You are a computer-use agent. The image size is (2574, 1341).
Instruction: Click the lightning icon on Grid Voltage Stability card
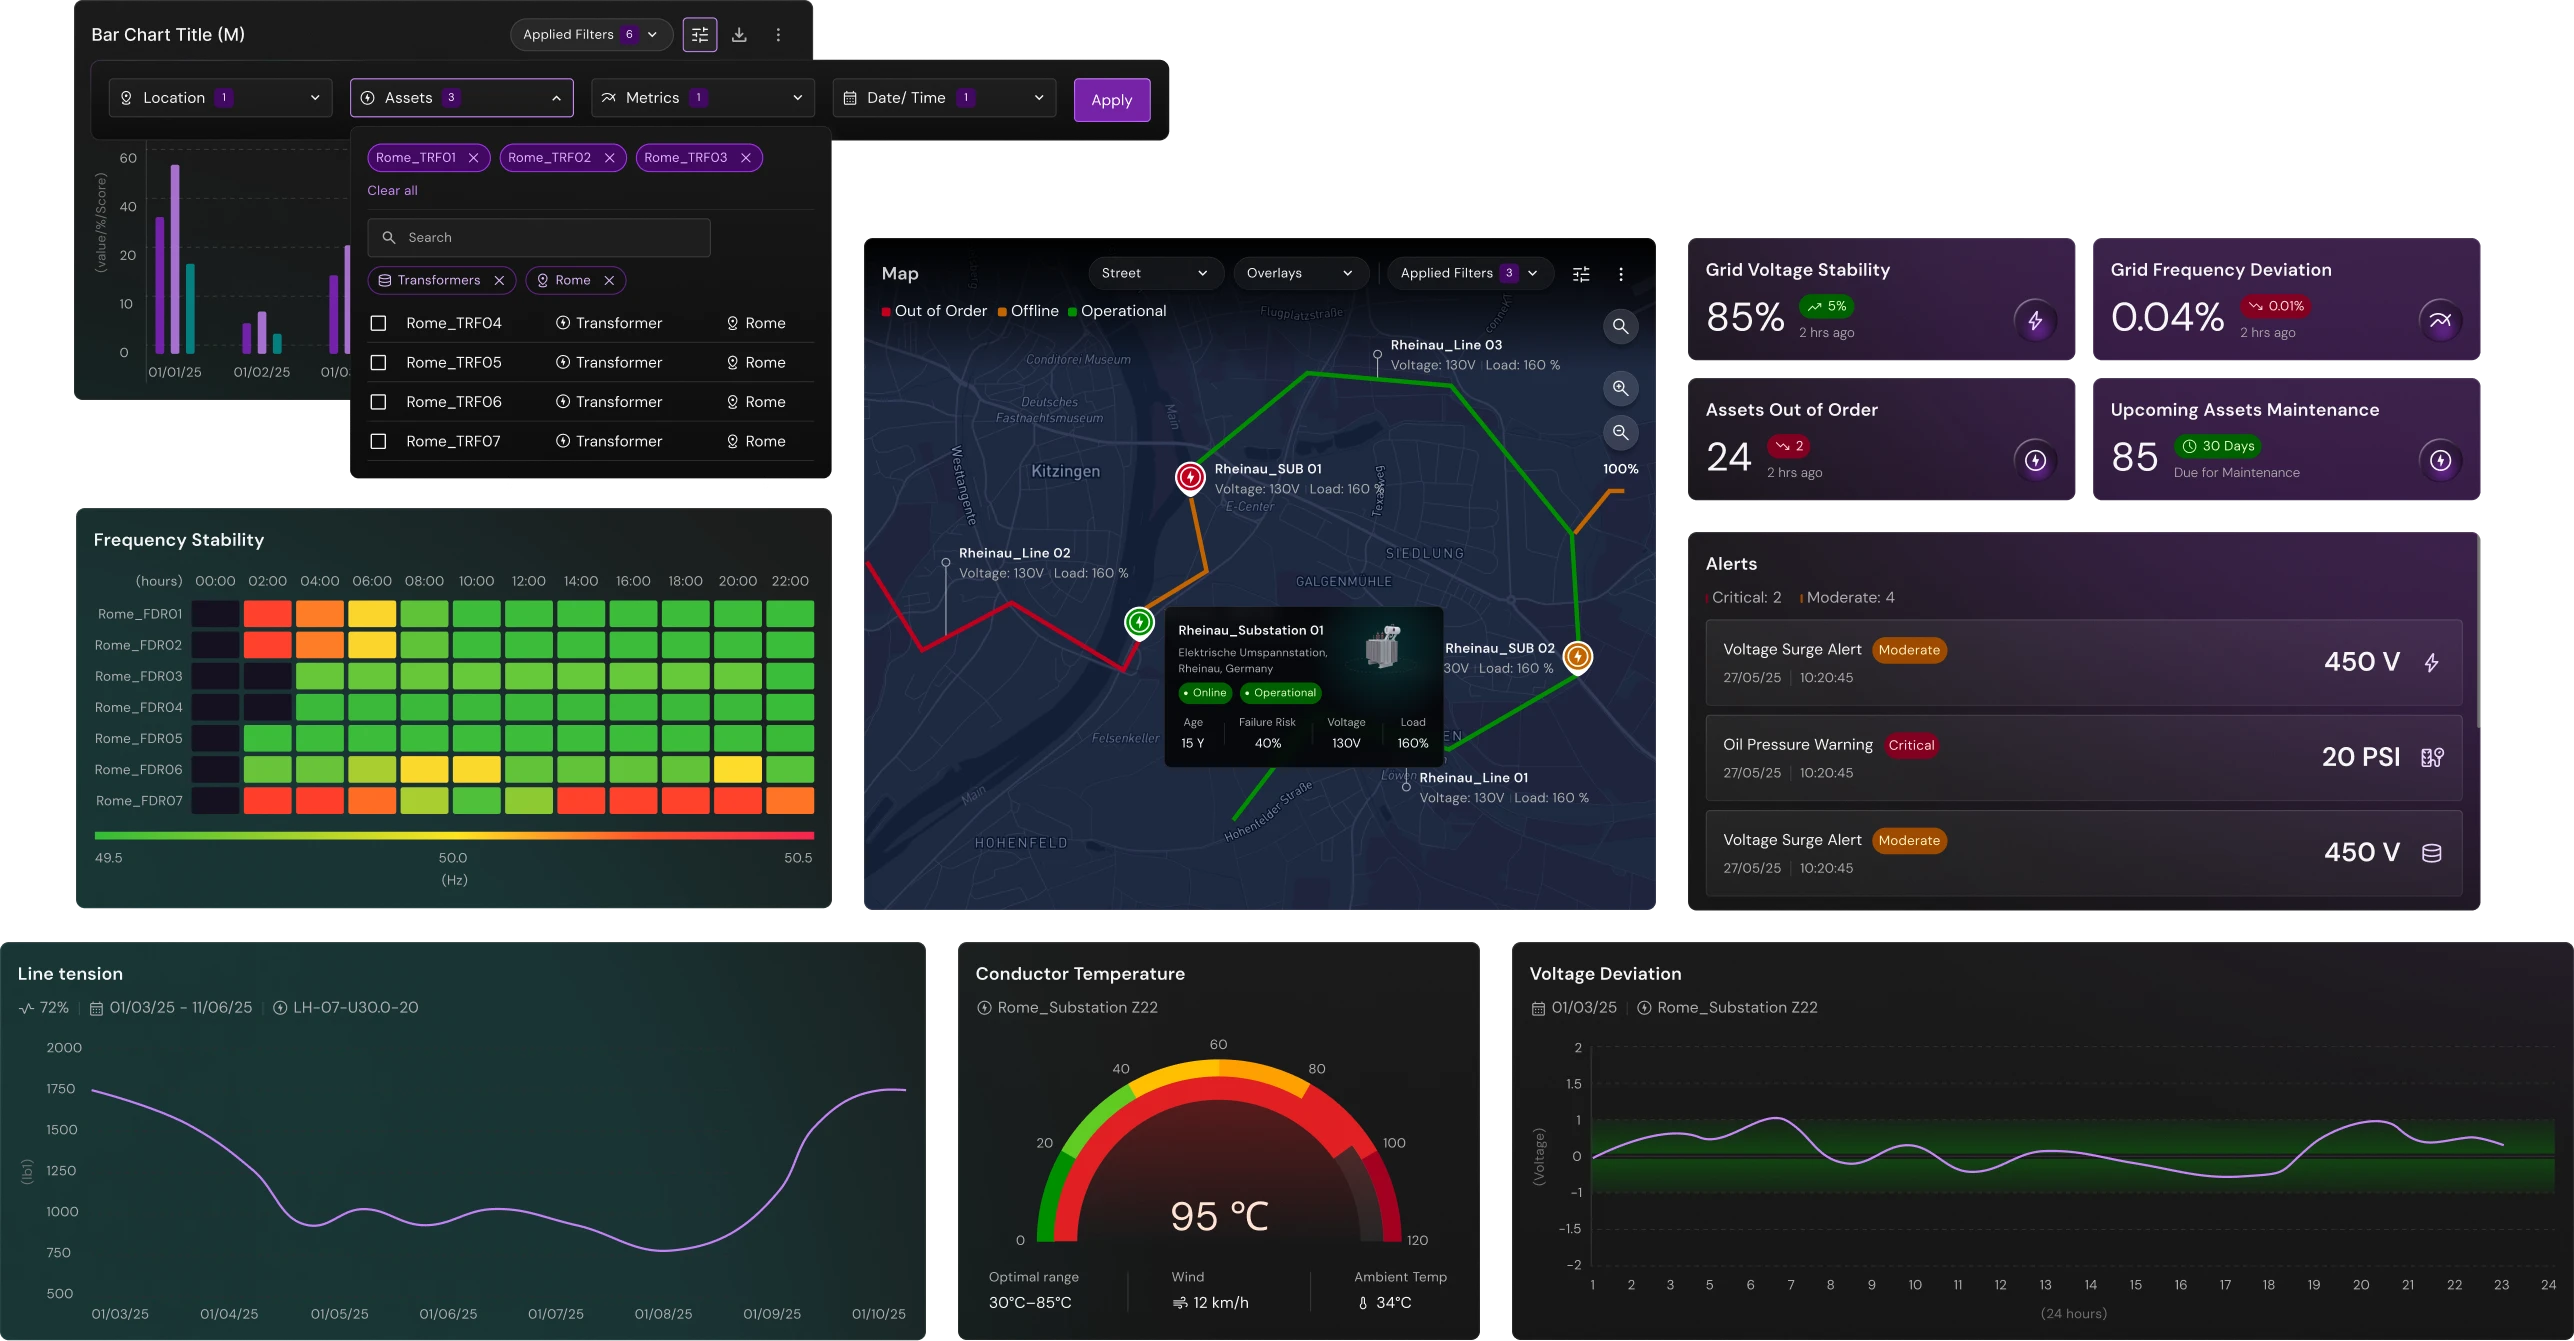2035,320
